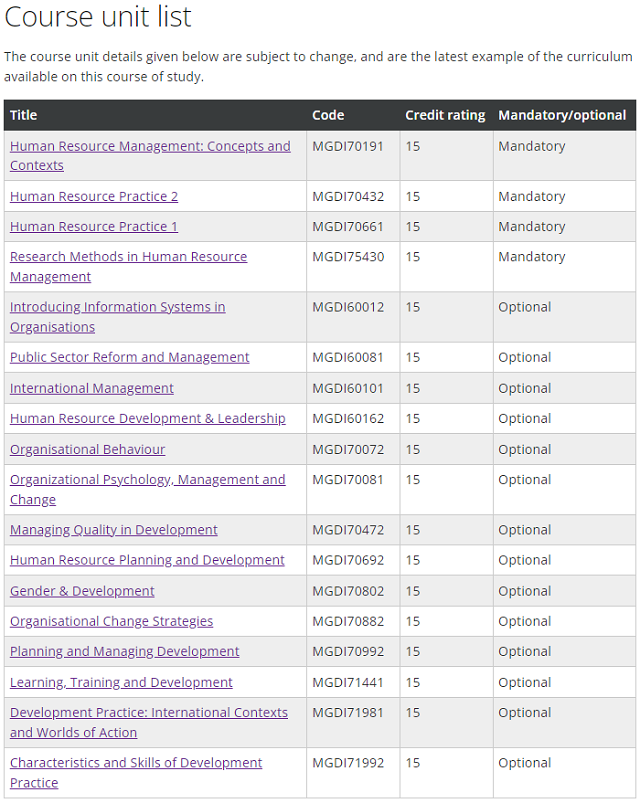Follow Research Methods in Human Resource Management link
Image resolution: width=640 pixels, height=803 pixels.
tap(128, 266)
